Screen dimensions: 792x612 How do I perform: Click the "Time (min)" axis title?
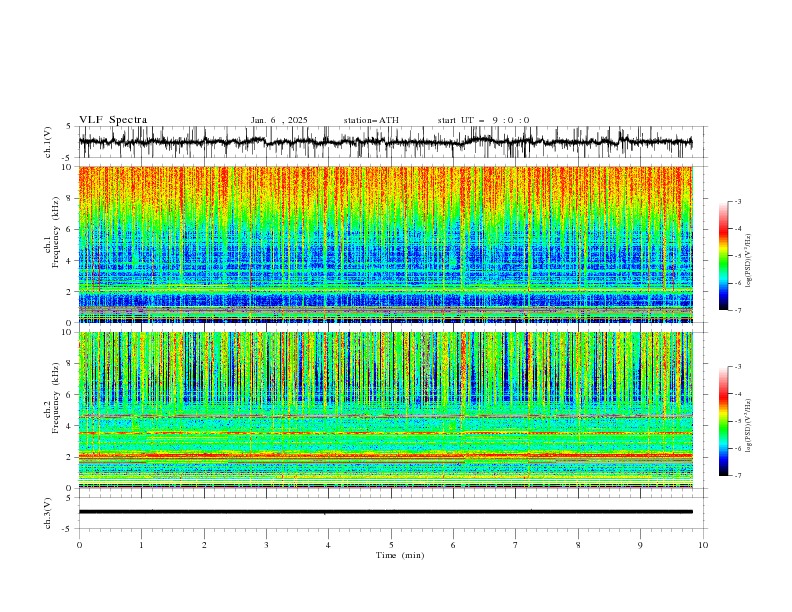point(400,555)
